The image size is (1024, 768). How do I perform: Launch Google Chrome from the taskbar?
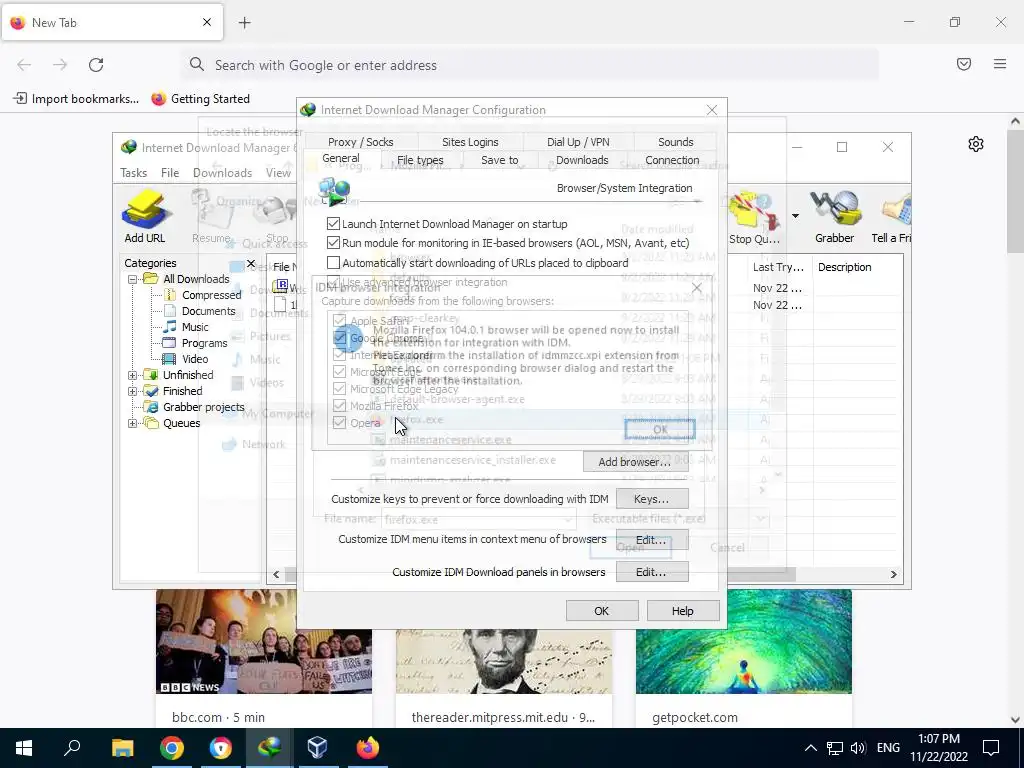click(172, 748)
